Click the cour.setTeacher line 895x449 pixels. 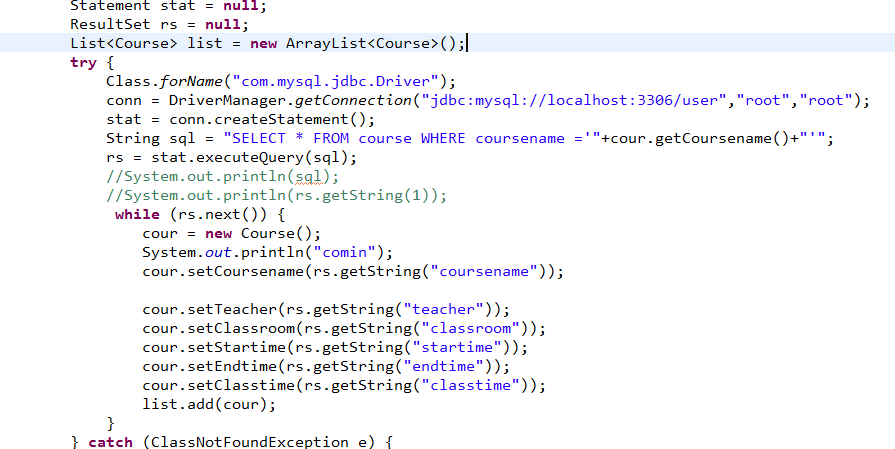coord(326,310)
